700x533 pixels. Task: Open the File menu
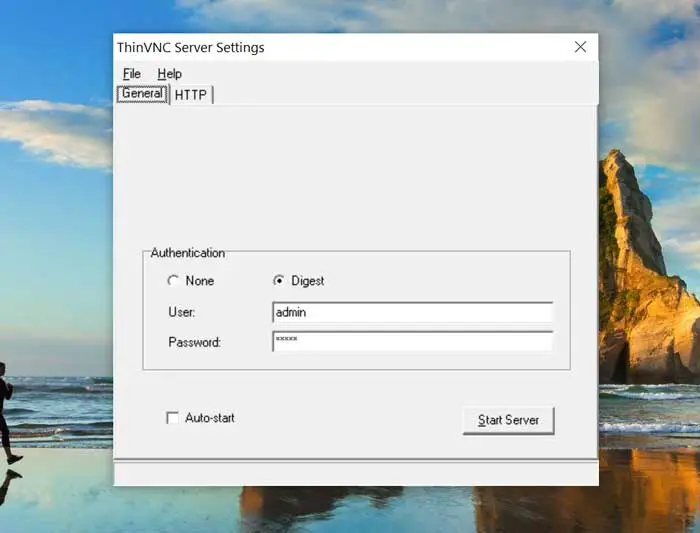(x=132, y=74)
